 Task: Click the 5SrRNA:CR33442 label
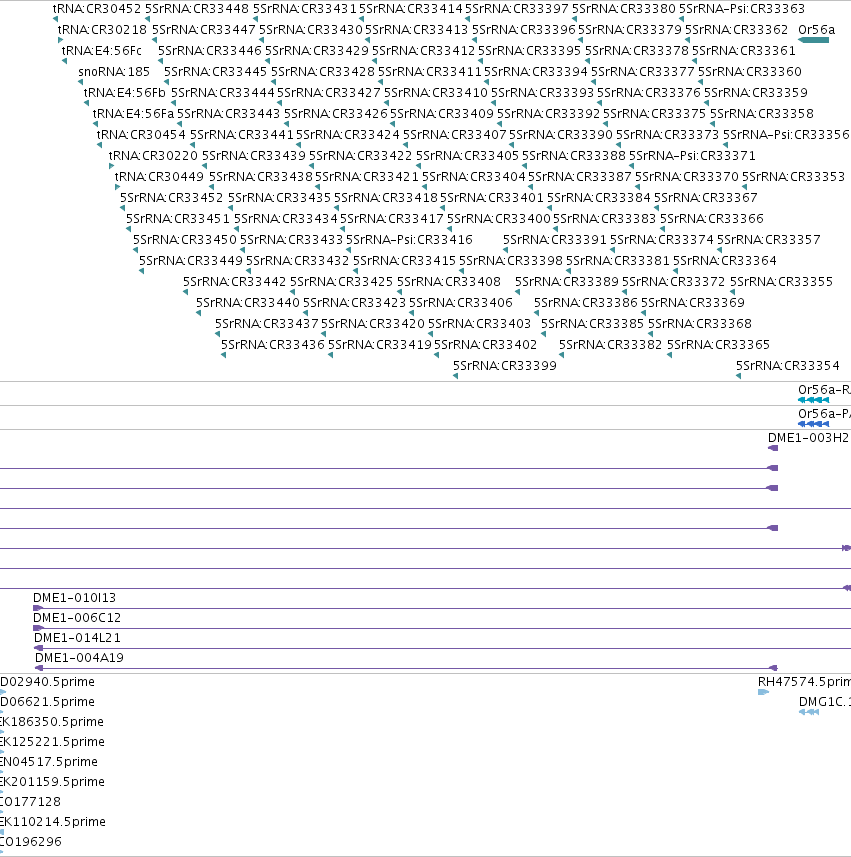pyautogui.click(x=234, y=282)
